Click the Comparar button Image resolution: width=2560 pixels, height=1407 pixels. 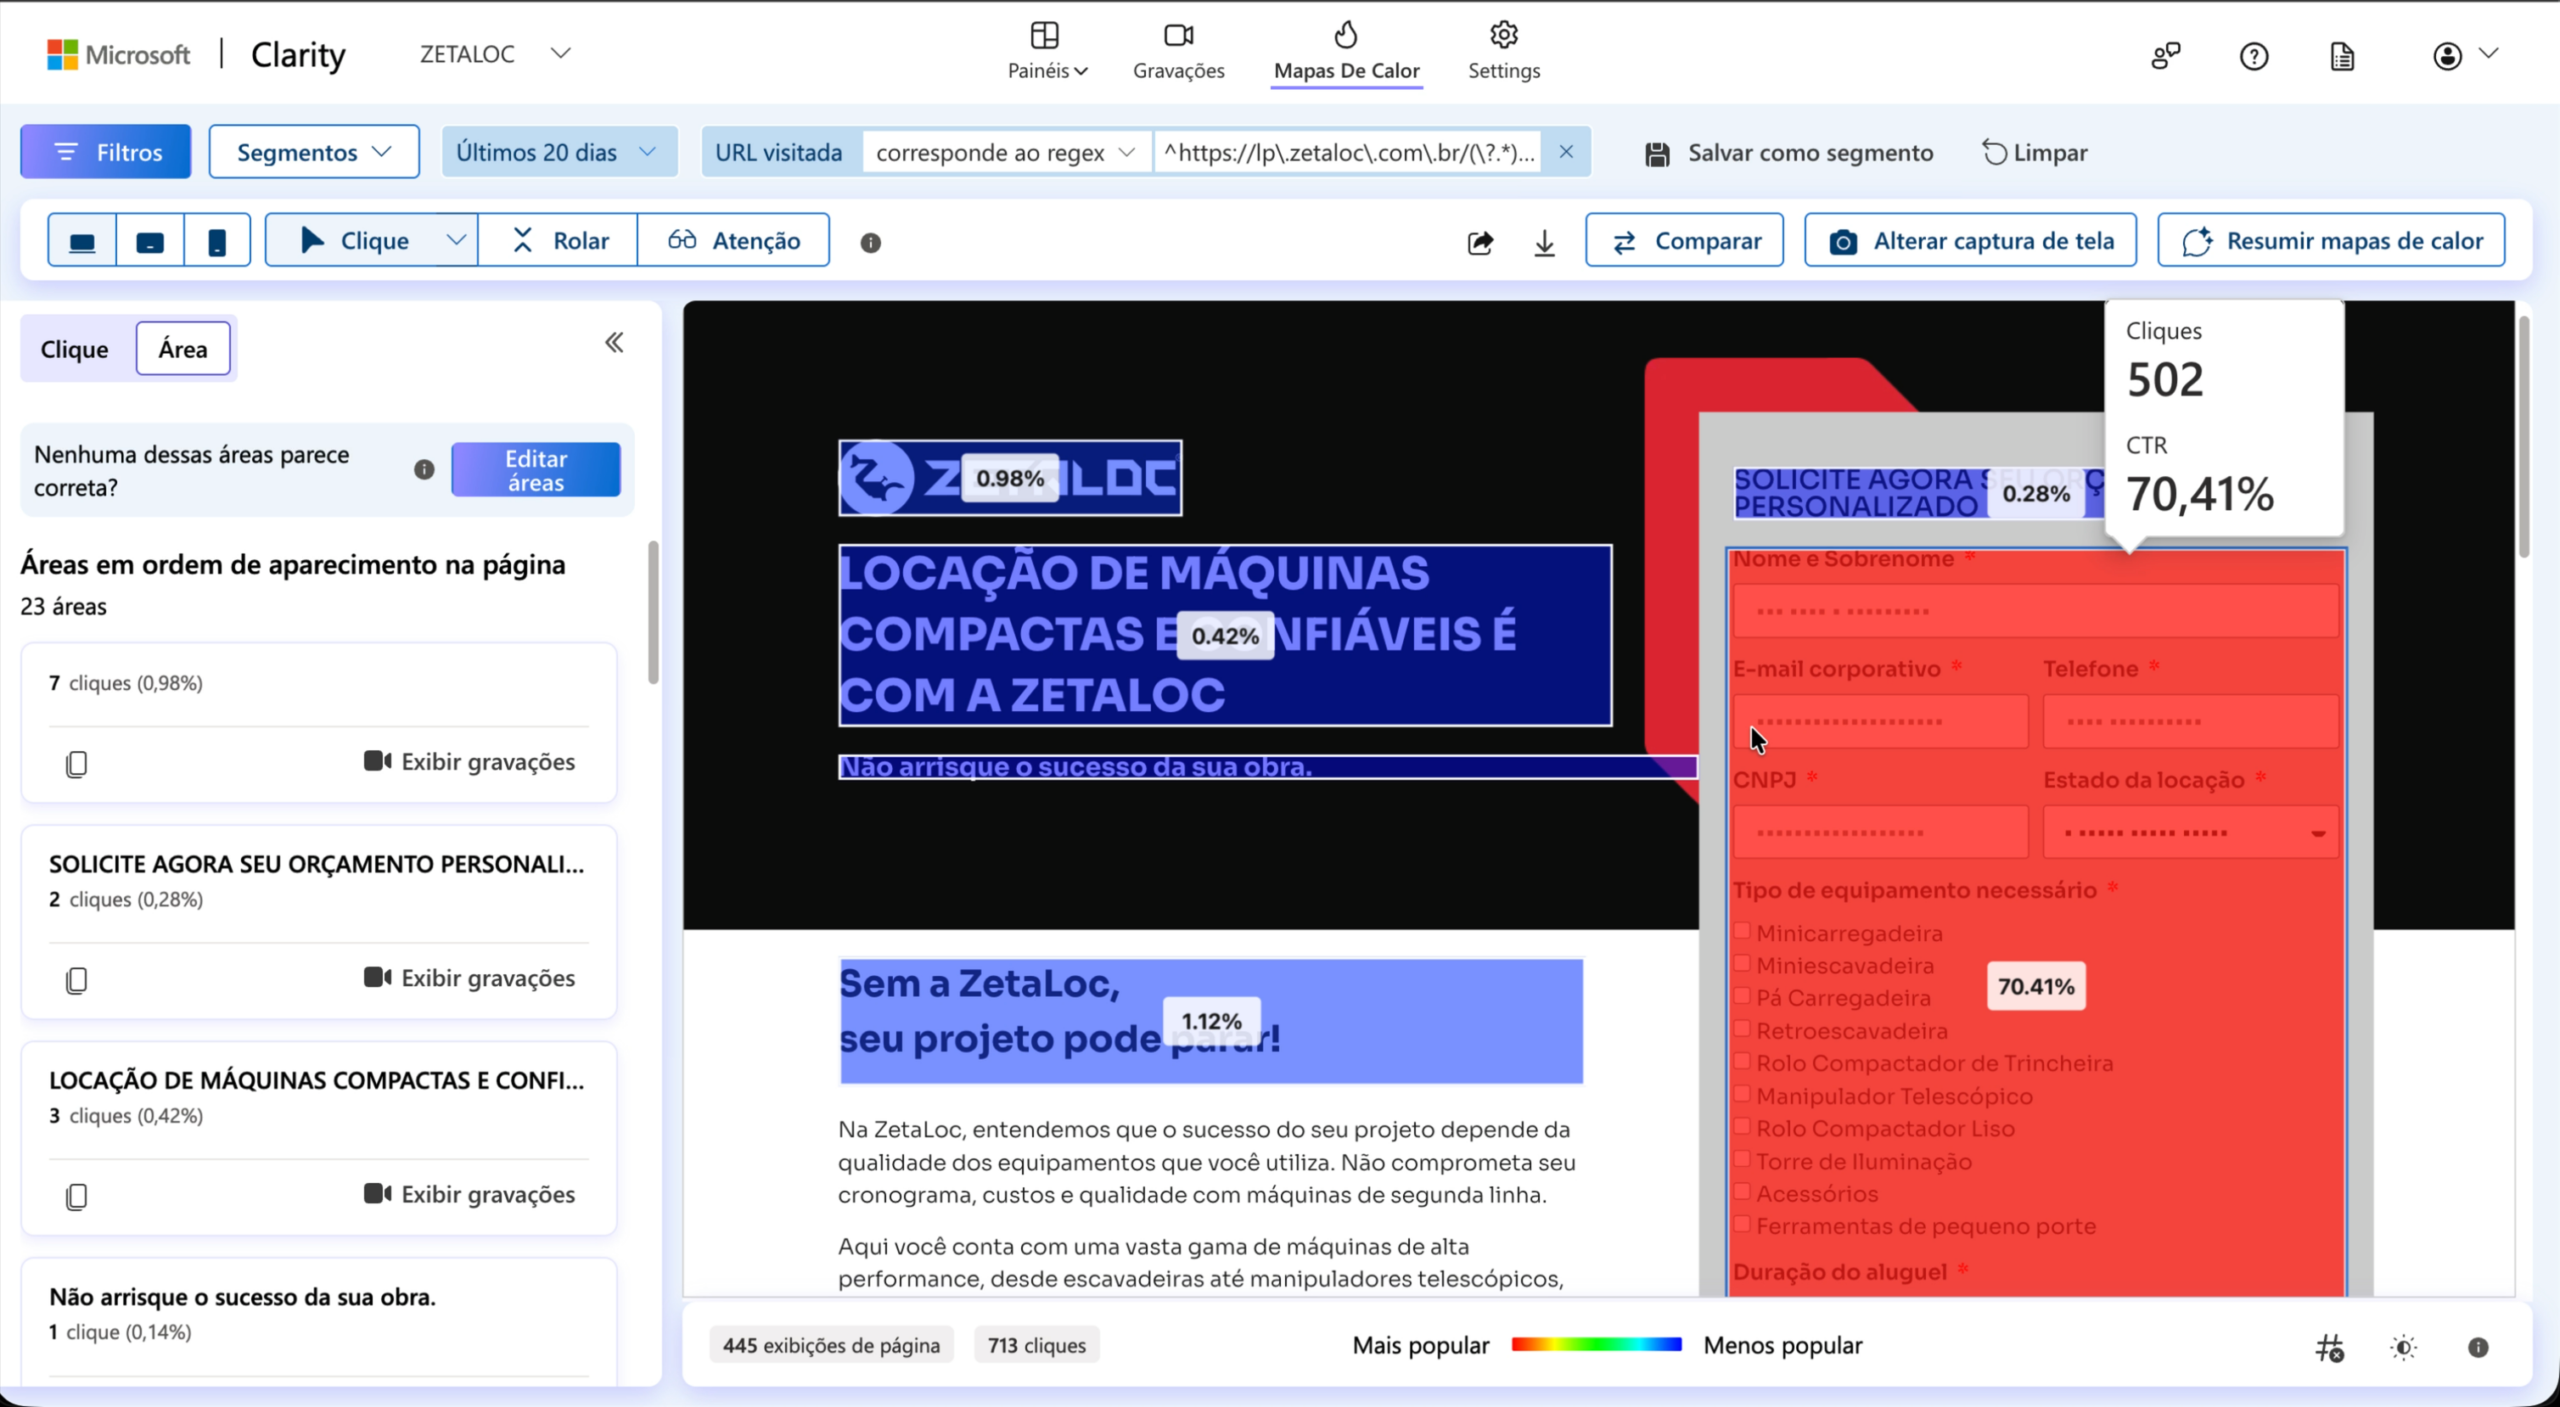tap(1685, 241)
